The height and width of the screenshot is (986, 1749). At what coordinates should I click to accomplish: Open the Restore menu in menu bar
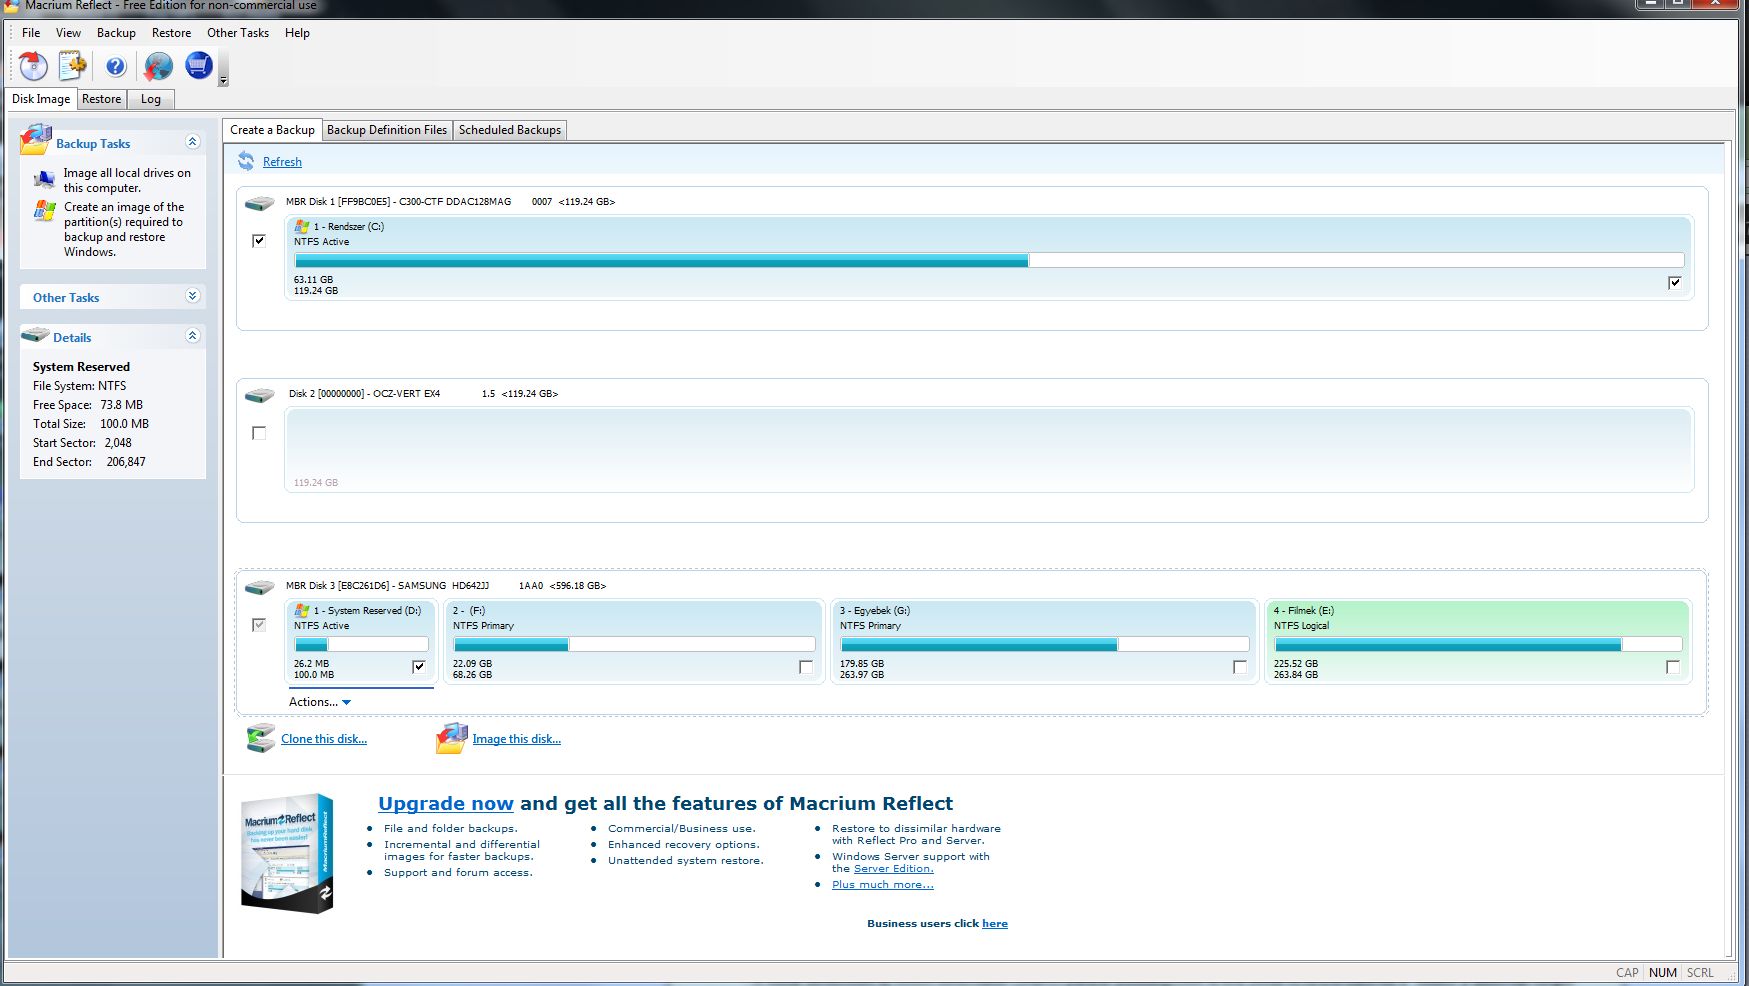171,33
